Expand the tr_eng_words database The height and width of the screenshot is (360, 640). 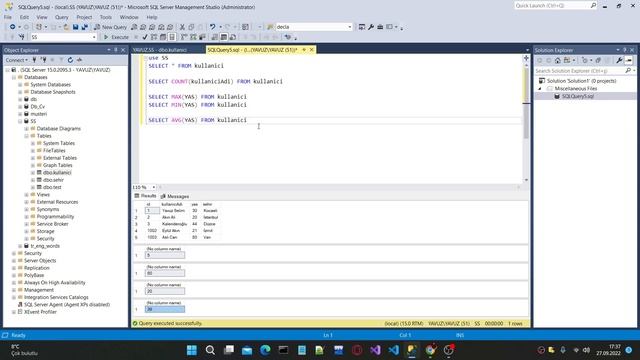pyautogui.click(x=20, y=246)
